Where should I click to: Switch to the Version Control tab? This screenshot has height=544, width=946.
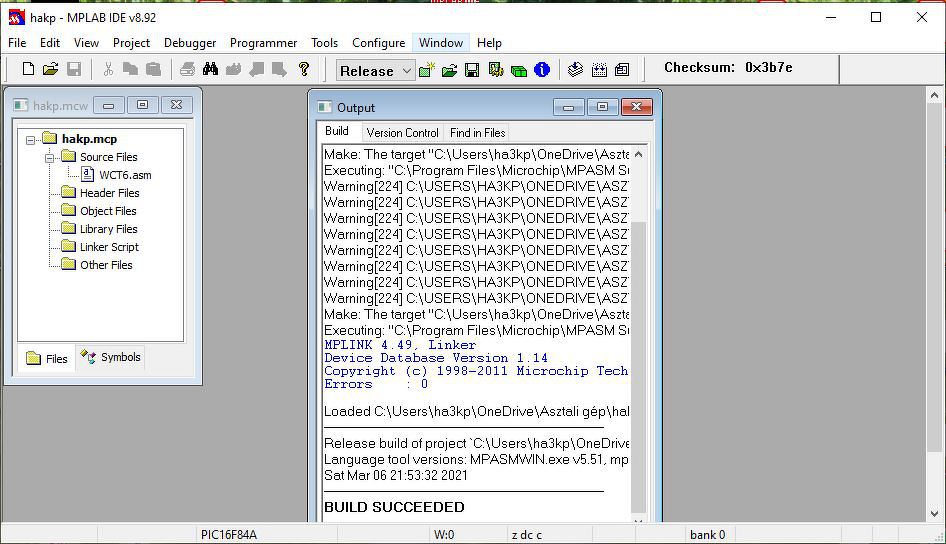(402, 133)
